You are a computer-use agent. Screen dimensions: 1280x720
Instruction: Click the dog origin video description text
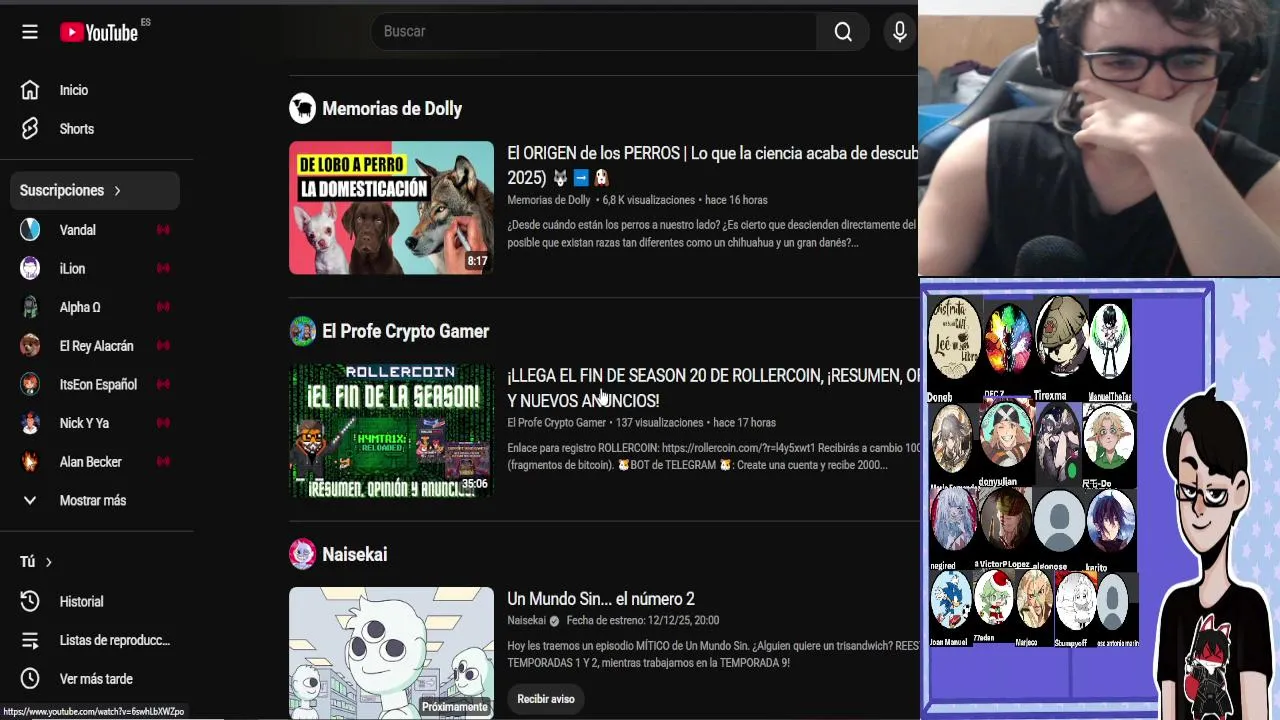coord(712,234)
